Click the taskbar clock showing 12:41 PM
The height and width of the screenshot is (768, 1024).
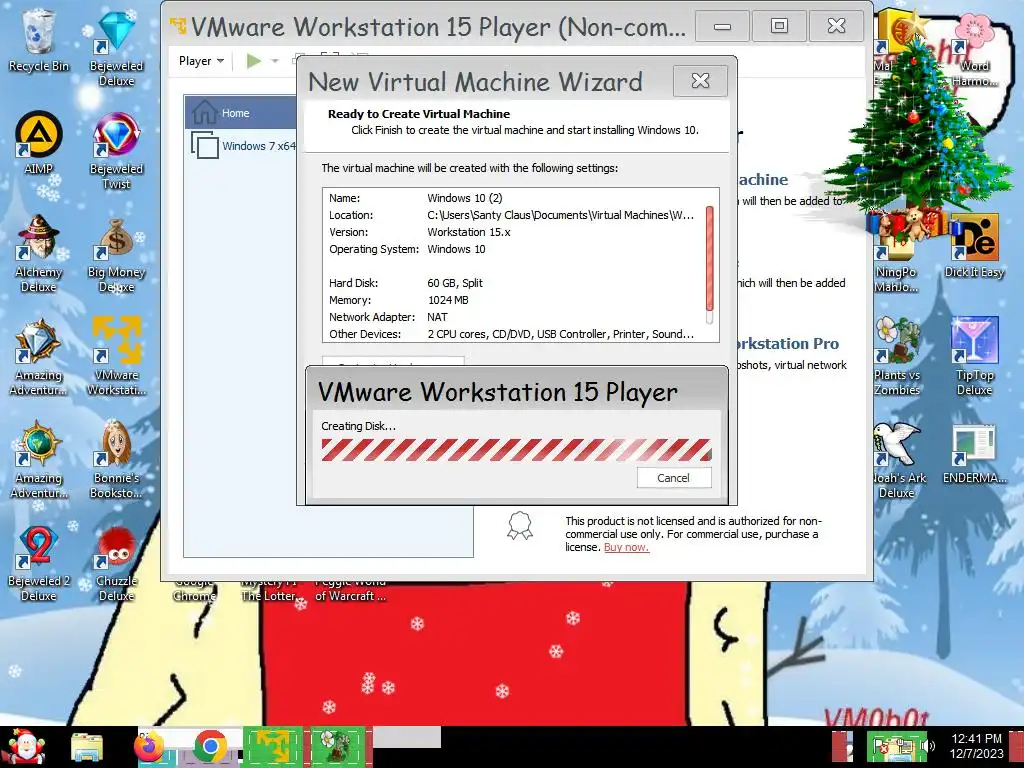point(976,746)
